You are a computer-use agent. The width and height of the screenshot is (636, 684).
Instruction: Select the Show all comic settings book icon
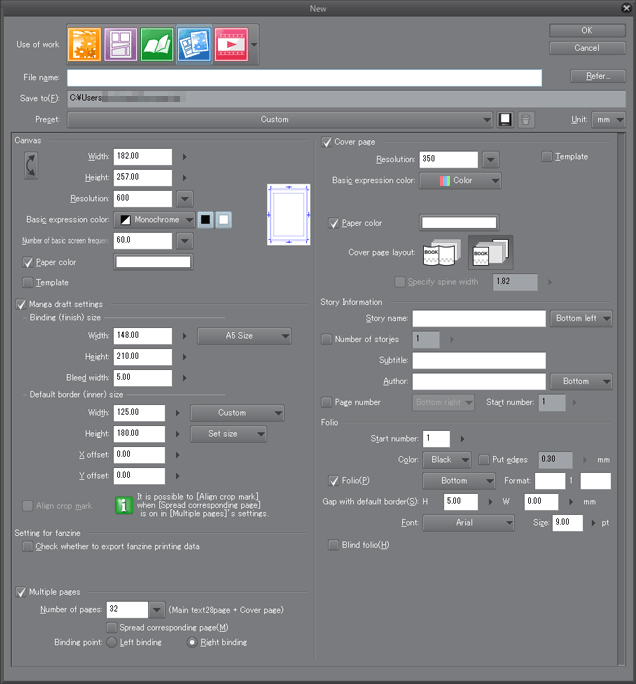pos(157,44)
